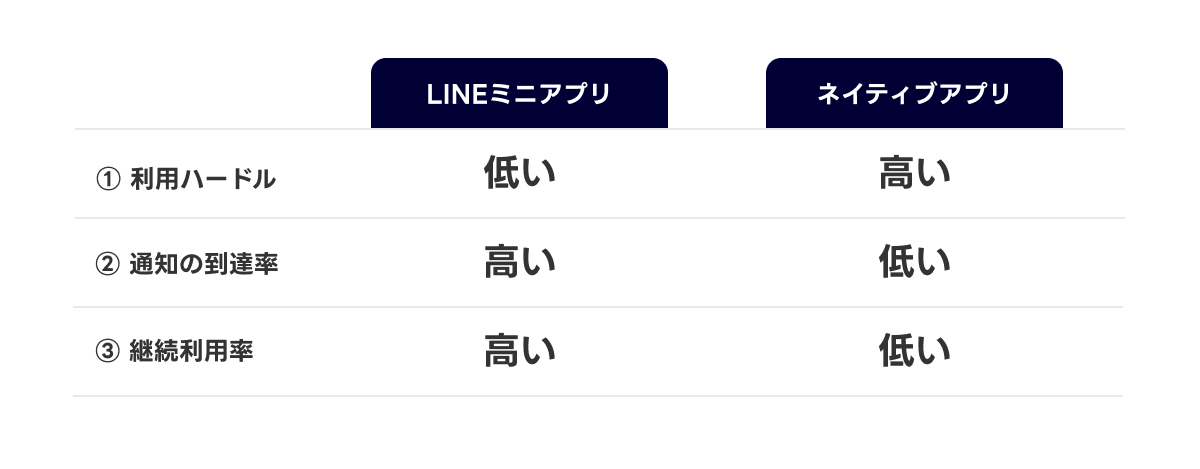The height and width of the screenshot is (469, 1200).
Task: Click the circled number ③ icon
Action: [107, 352]
